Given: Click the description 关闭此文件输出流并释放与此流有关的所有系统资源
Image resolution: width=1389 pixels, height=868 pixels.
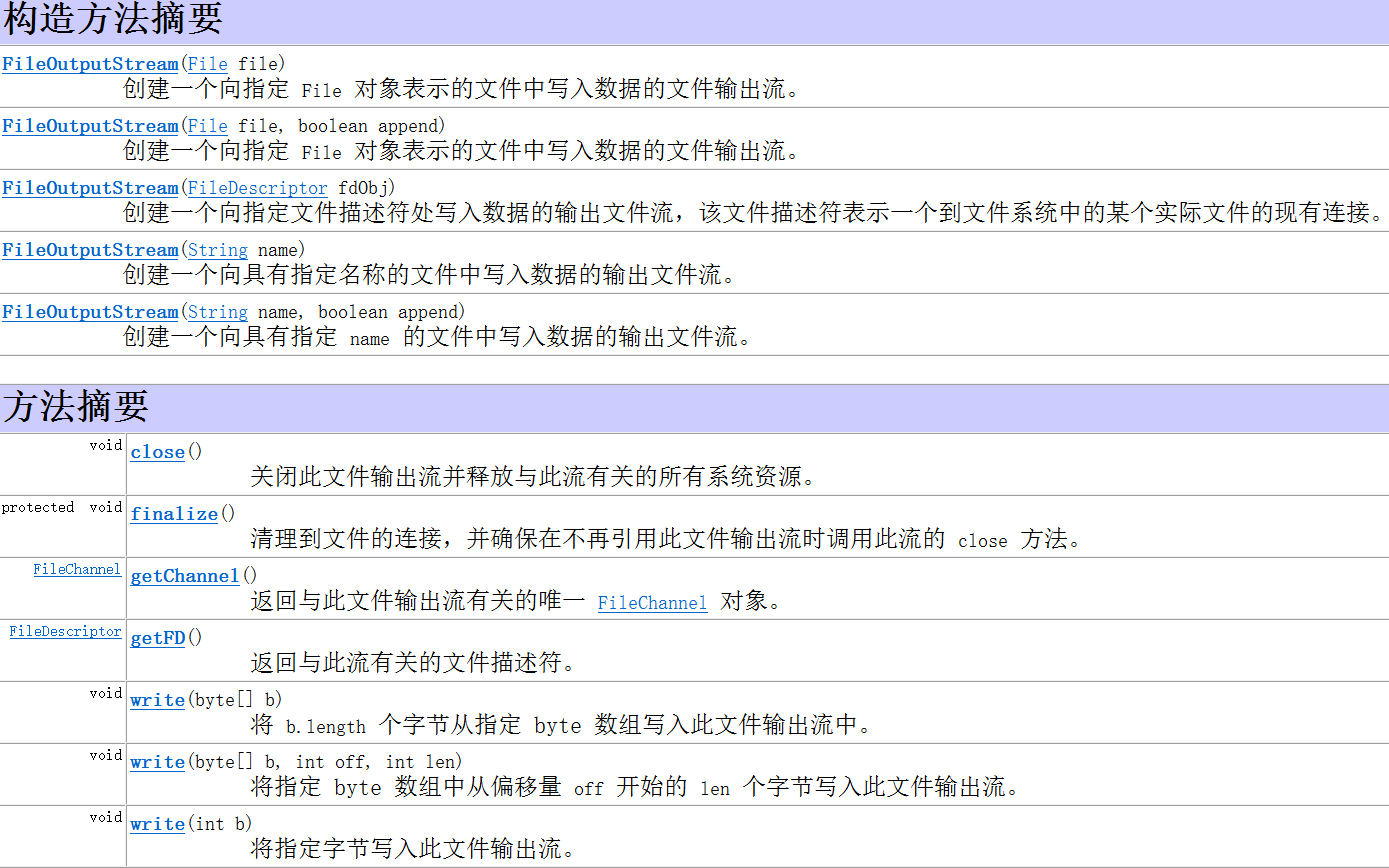Looking at the screenshot, I should 534,477.
